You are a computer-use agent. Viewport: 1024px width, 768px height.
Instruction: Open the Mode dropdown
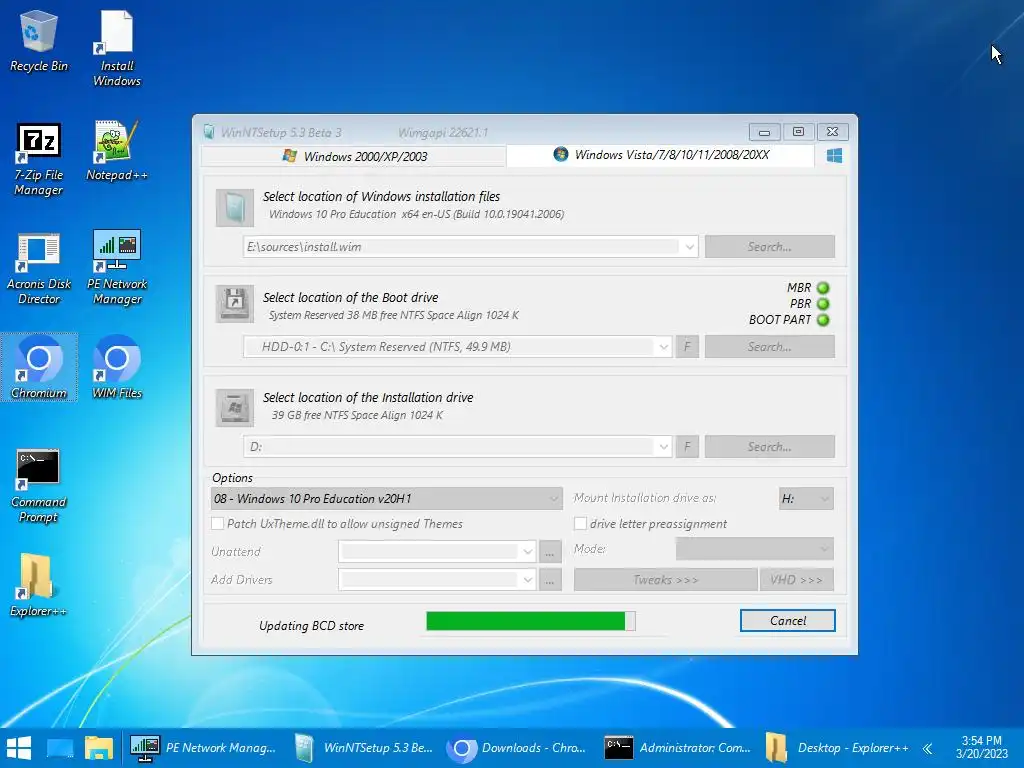pyautogui.click(x=755, y=549)
